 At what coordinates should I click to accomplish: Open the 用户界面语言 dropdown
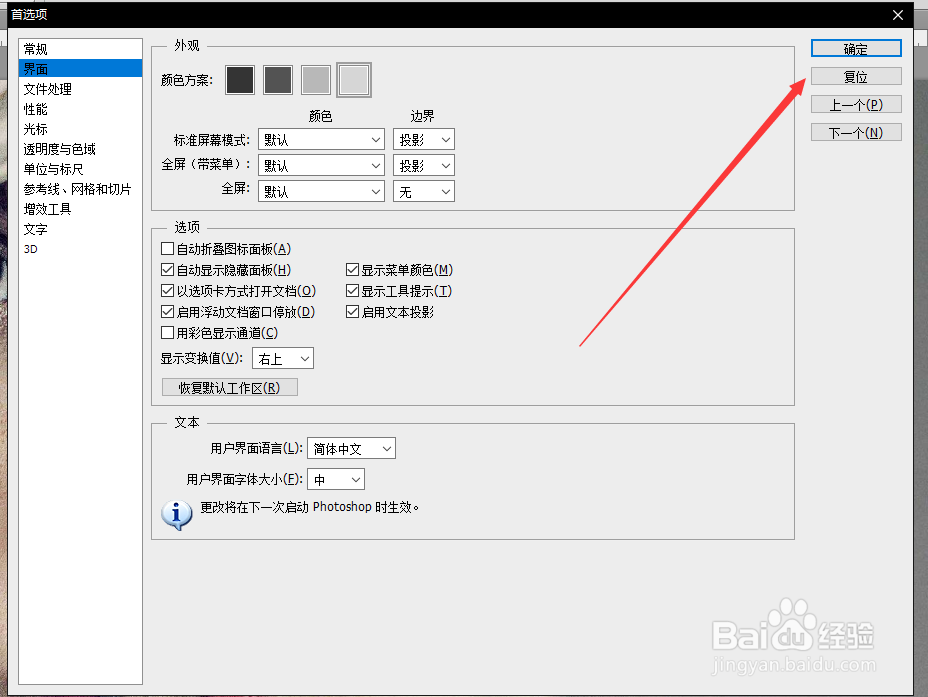pos(351,448)
